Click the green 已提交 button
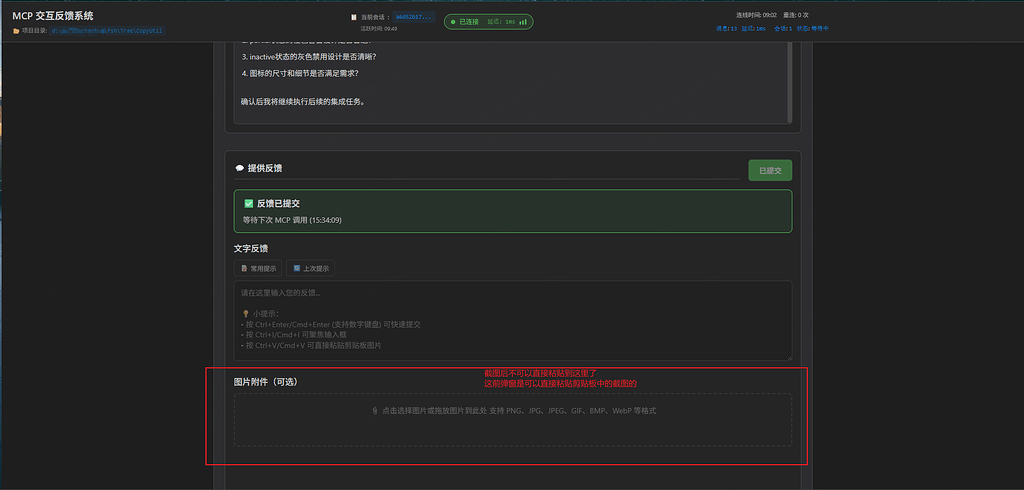 coord(770,171)
